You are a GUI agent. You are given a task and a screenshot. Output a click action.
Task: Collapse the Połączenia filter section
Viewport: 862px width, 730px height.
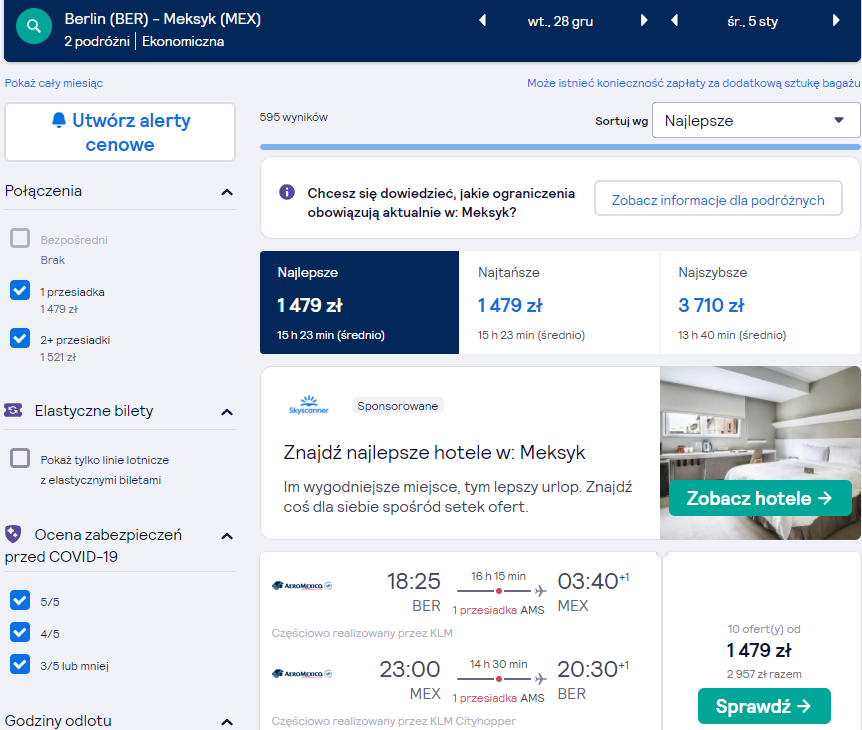pyautogui.click(x=227, y=192)
